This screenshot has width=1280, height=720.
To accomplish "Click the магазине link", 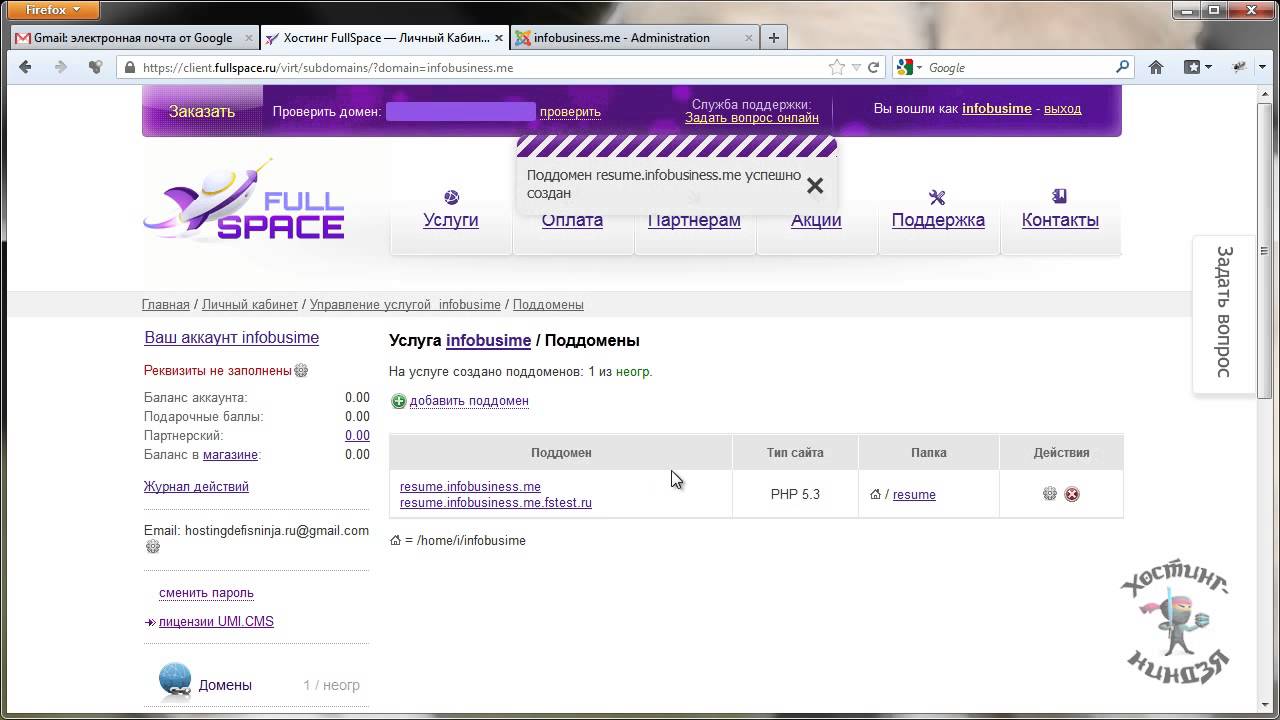I will point(230,455).
